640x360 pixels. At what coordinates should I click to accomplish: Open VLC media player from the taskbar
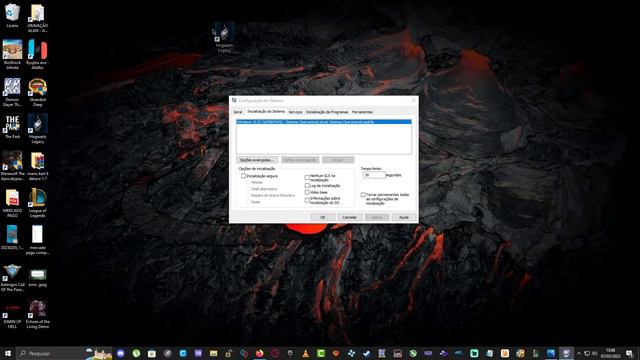[x=305, y=353]
